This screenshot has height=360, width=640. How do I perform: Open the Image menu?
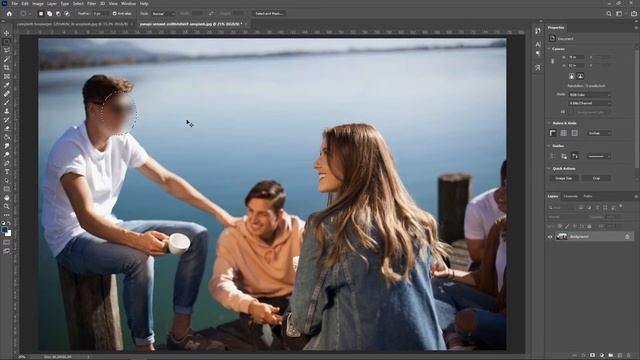click(x=38, y=4)
